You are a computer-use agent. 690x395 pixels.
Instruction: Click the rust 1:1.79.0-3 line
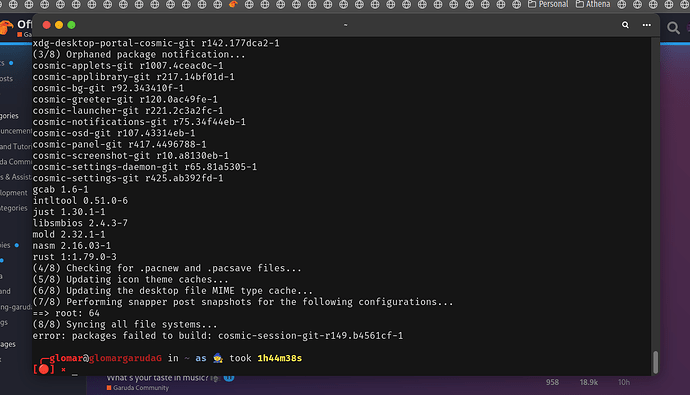74,257
